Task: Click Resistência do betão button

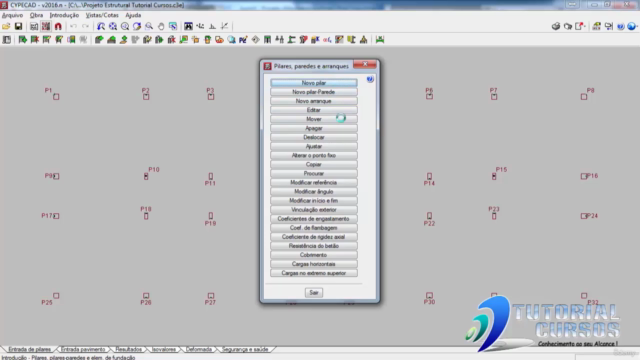Action: (313, 246)
